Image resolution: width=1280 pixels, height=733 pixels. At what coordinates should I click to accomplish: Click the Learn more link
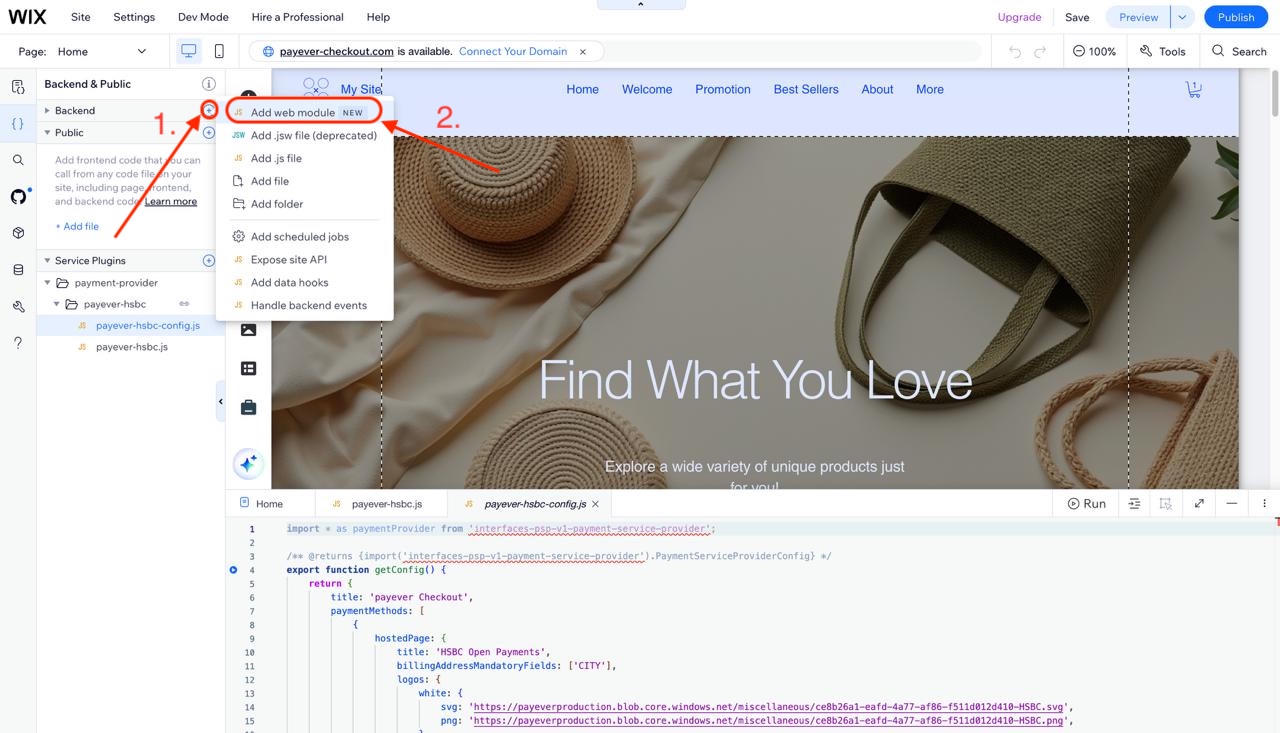click(171, 201)
